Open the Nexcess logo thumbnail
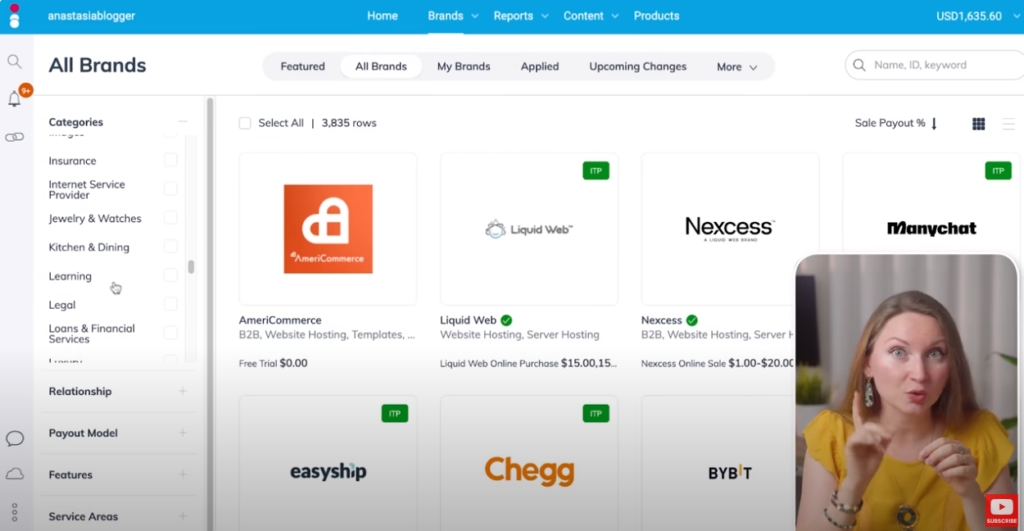Image resolution: width=1024 pixels, height=531 pixels. click(x=730, y=229)
